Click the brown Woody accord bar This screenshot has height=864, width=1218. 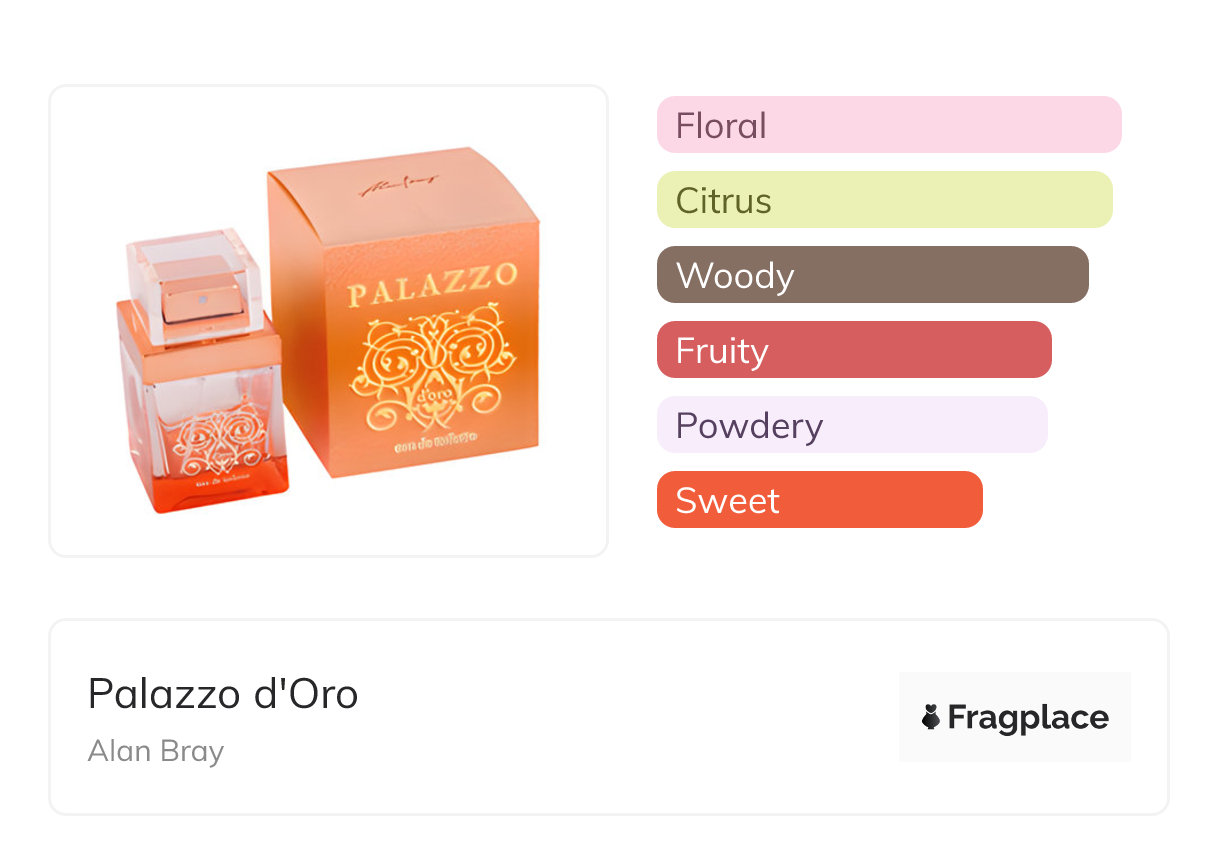pyautogui.click(x=872, y=275)
